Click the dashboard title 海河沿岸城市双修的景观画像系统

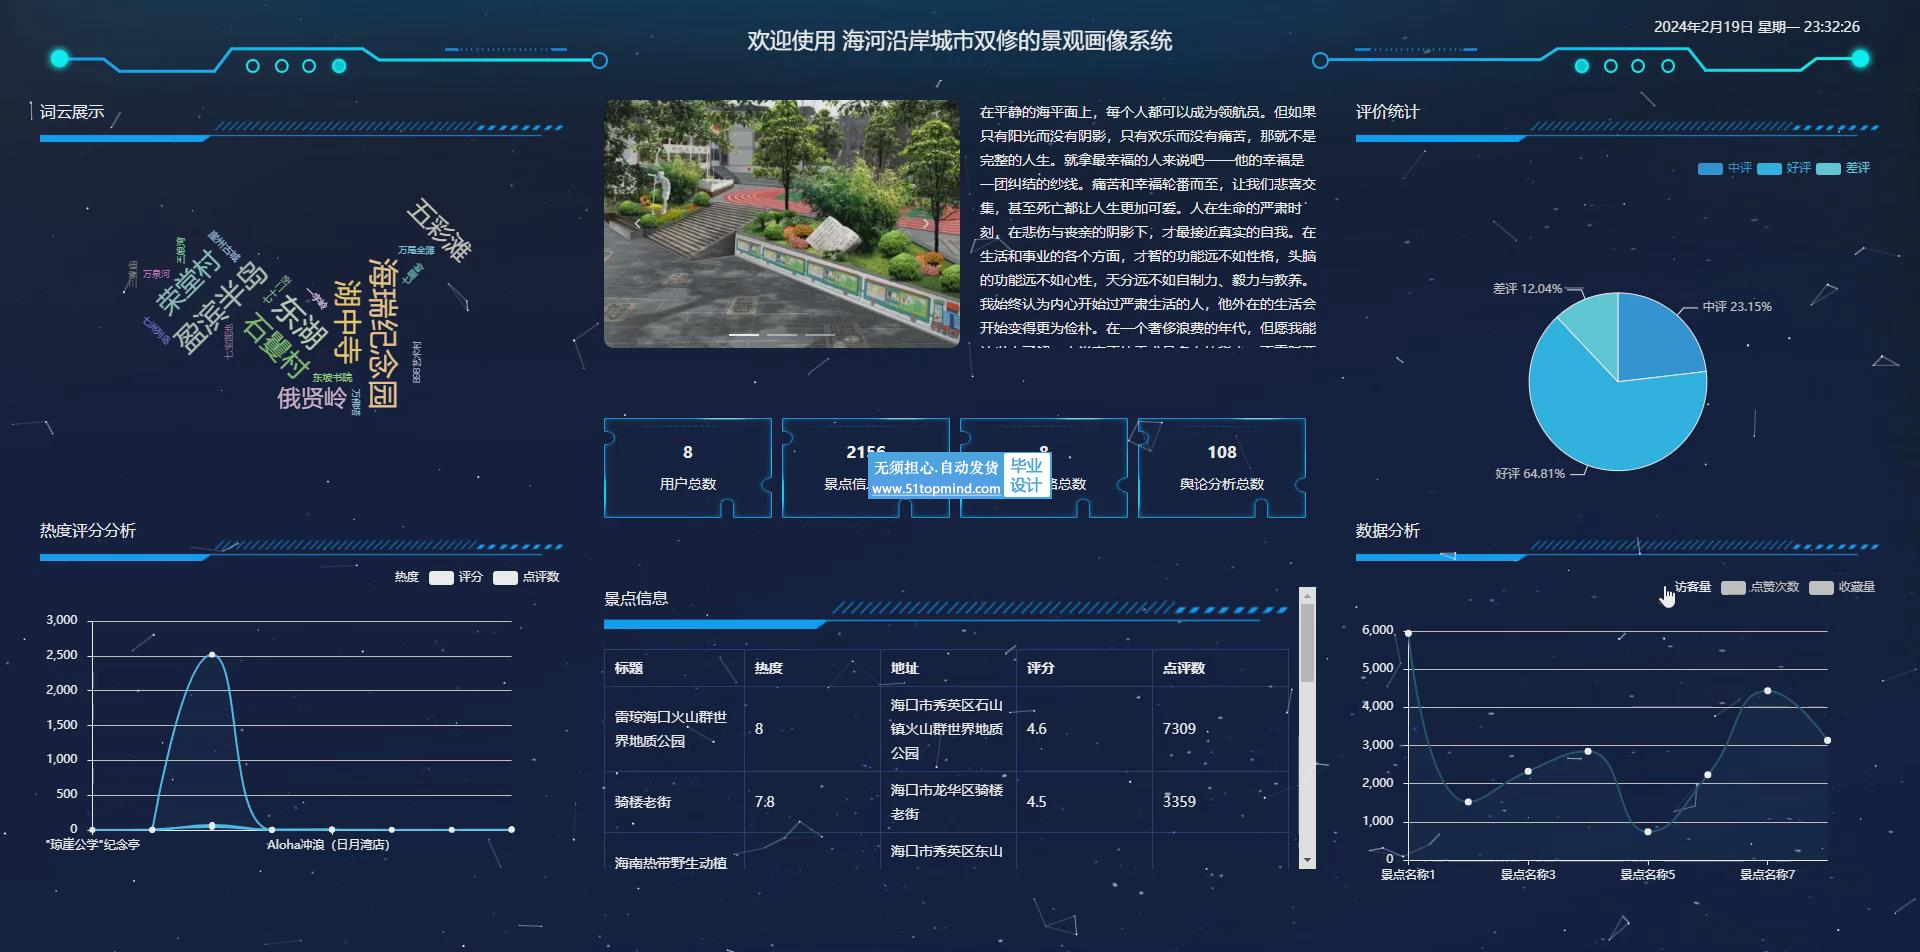(x=1008, y=41)
